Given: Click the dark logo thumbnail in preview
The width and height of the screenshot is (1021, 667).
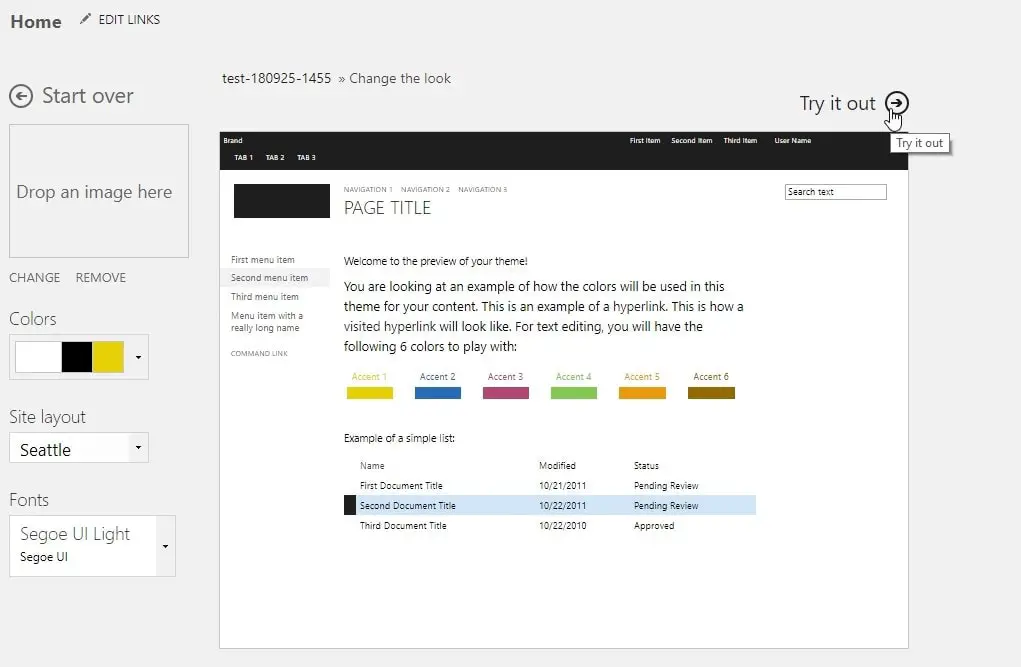Looking at the screenshot, I should click(x=282, y=201).
